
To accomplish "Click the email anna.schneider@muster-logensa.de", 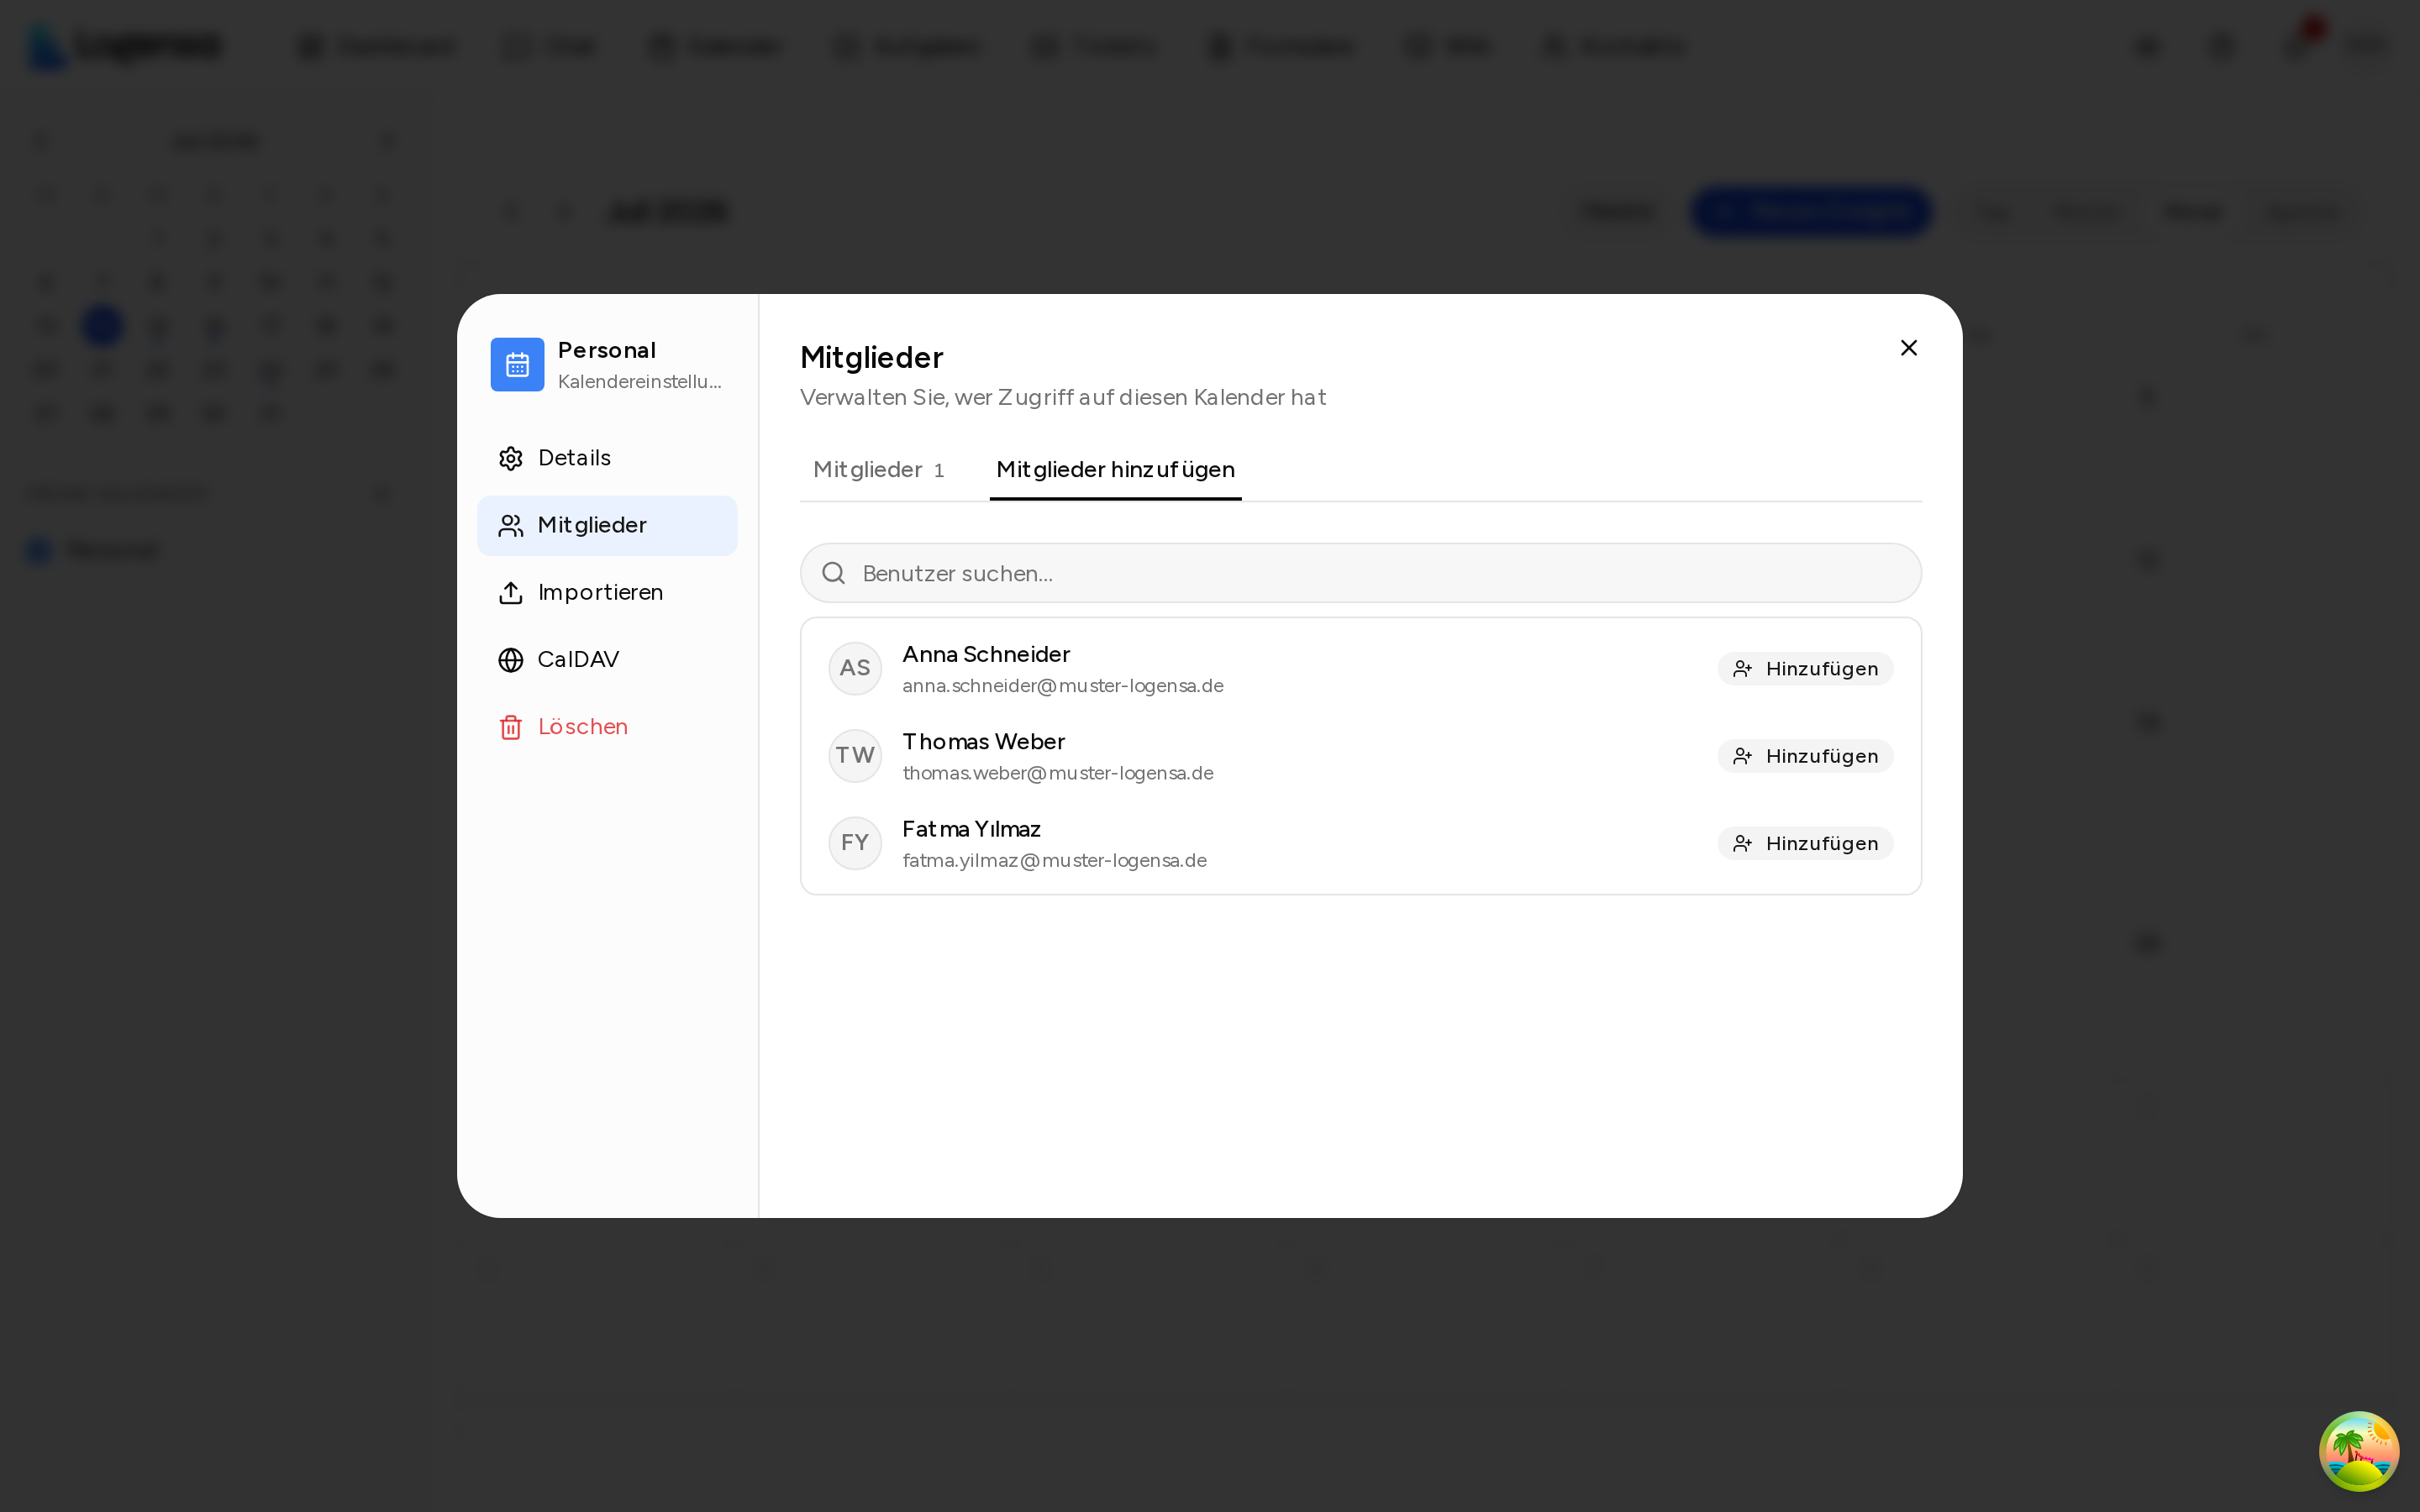I will (1062, 686).
